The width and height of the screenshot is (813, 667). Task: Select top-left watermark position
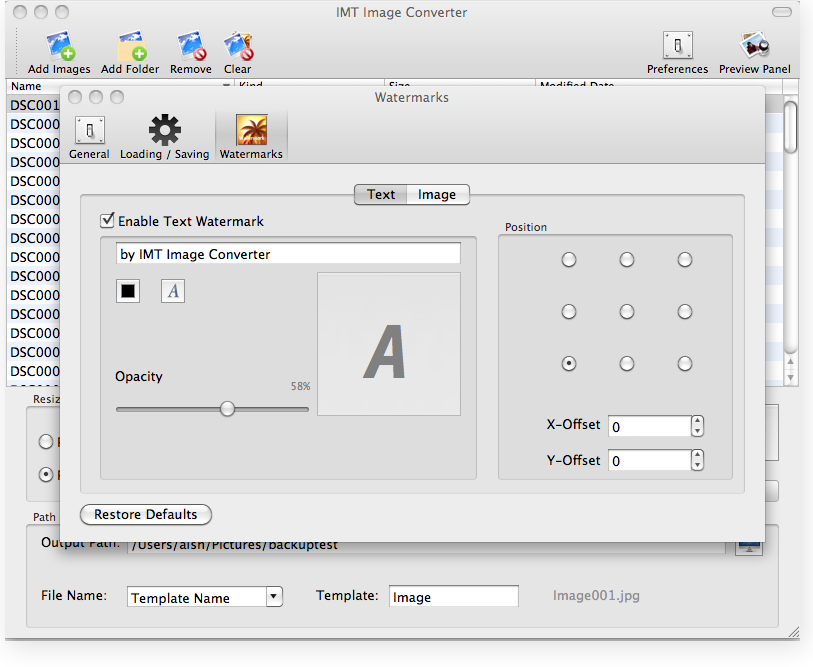(569, 259)
